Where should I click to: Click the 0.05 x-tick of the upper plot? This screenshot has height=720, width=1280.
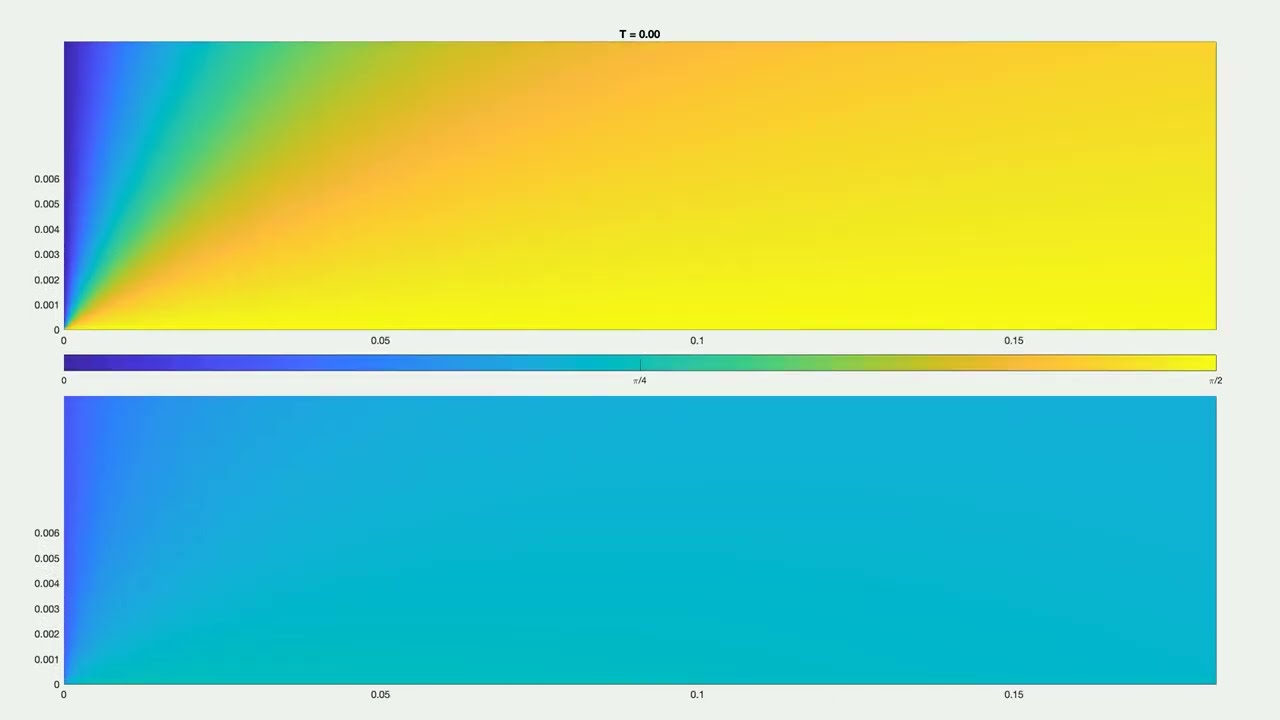380,341
